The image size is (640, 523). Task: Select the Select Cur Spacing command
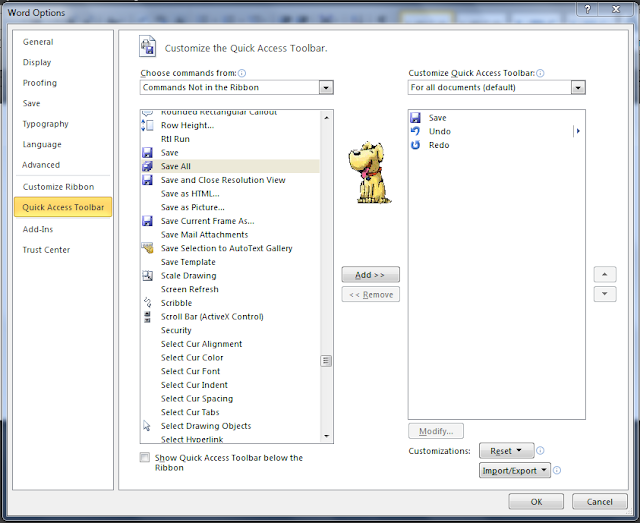click(x=230, y=398)
